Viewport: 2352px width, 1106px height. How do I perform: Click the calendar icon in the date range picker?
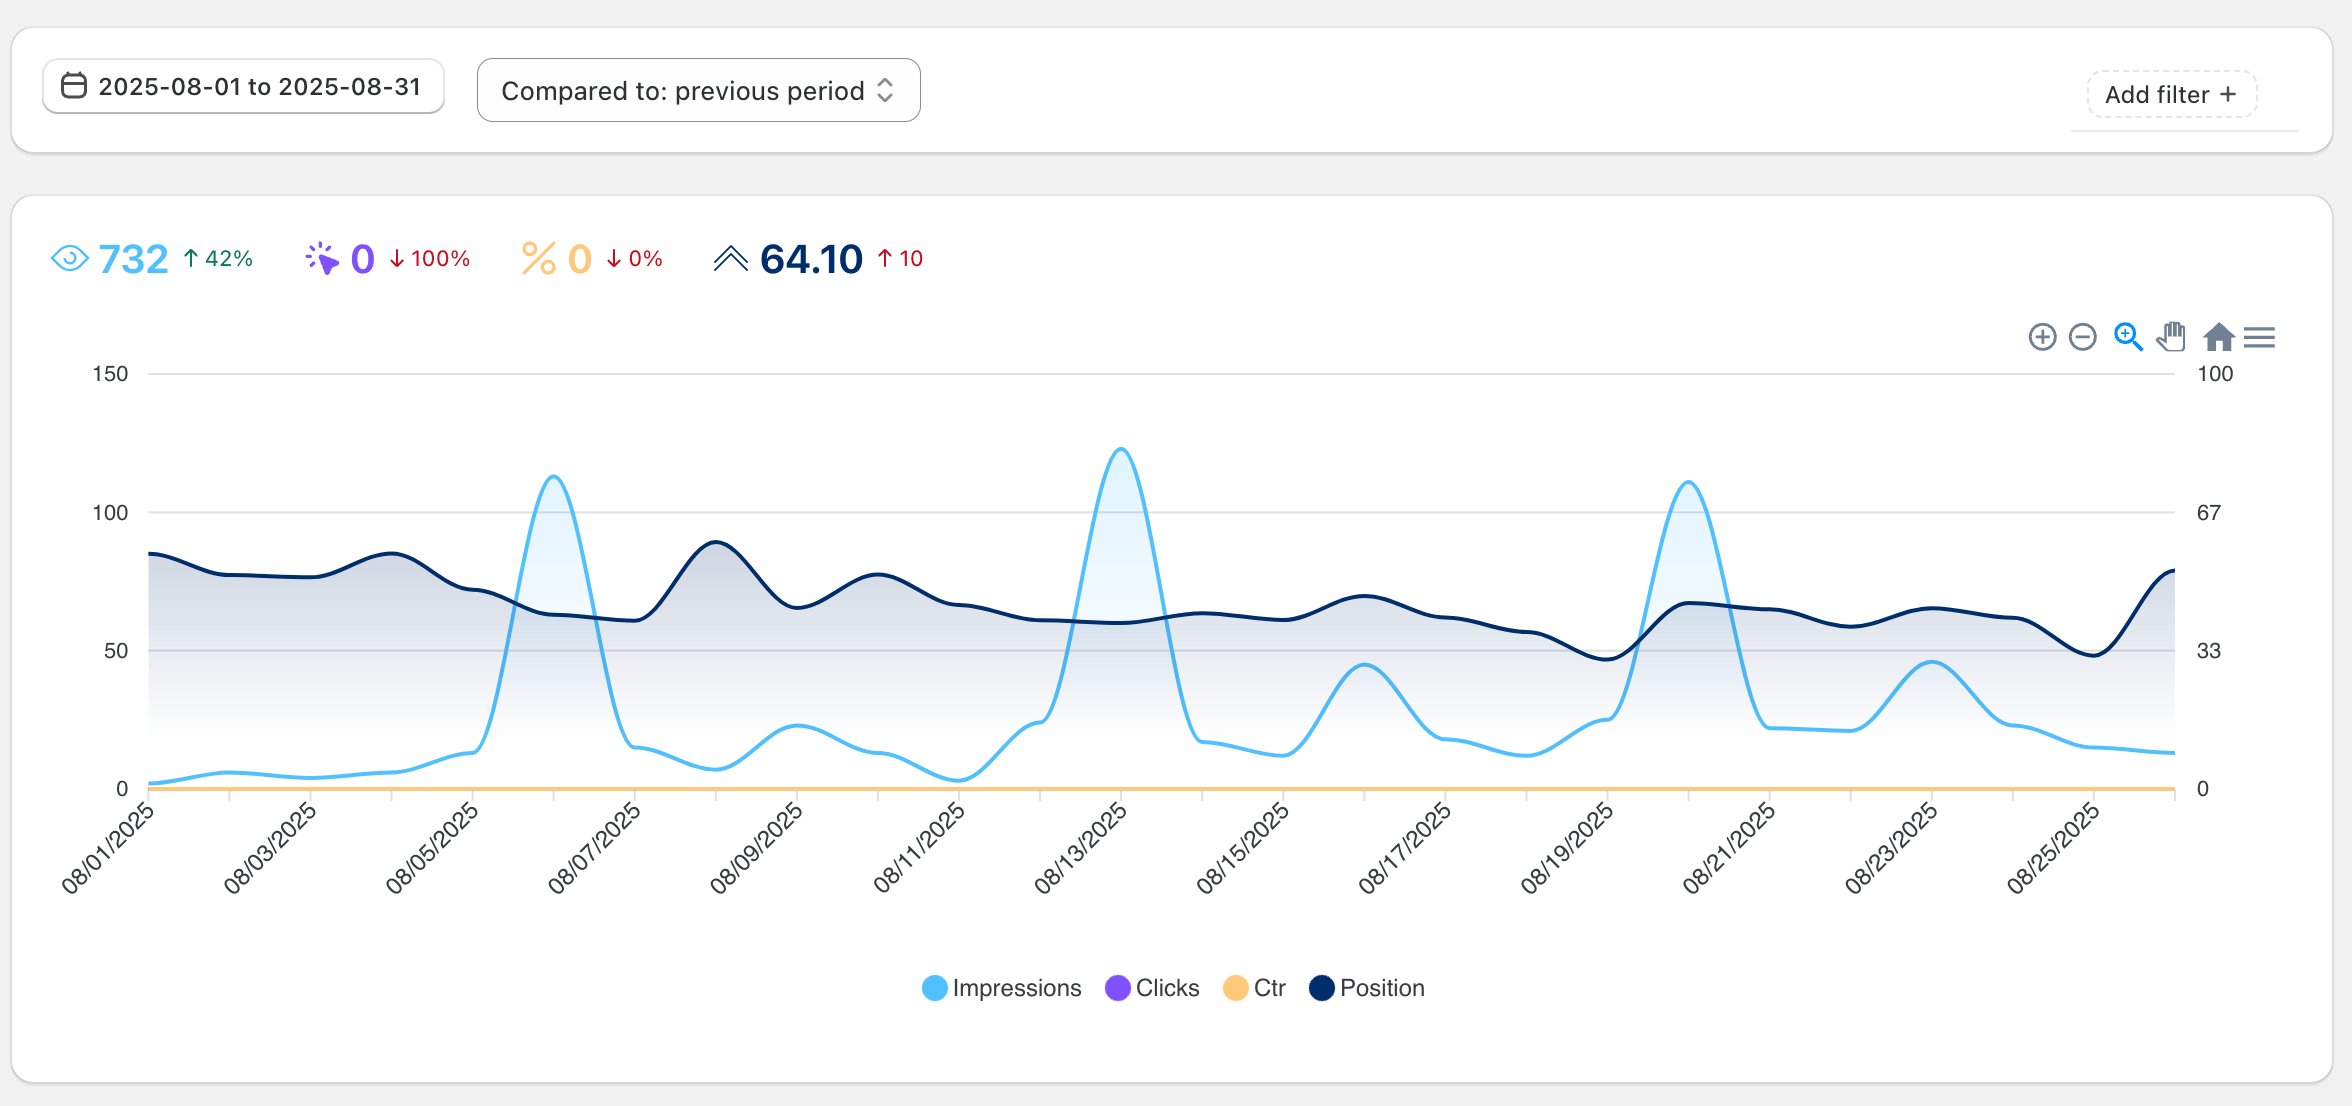click(73, 86)
